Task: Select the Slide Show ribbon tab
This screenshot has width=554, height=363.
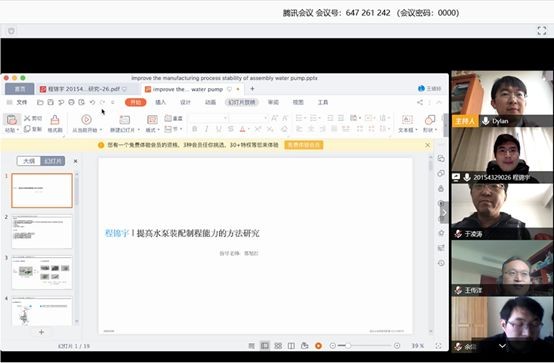Action: 242,102
